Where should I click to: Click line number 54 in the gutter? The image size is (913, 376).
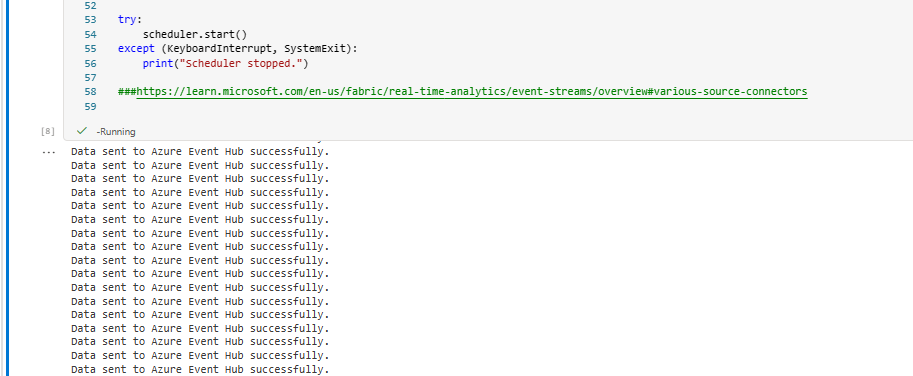coord(90,34)
